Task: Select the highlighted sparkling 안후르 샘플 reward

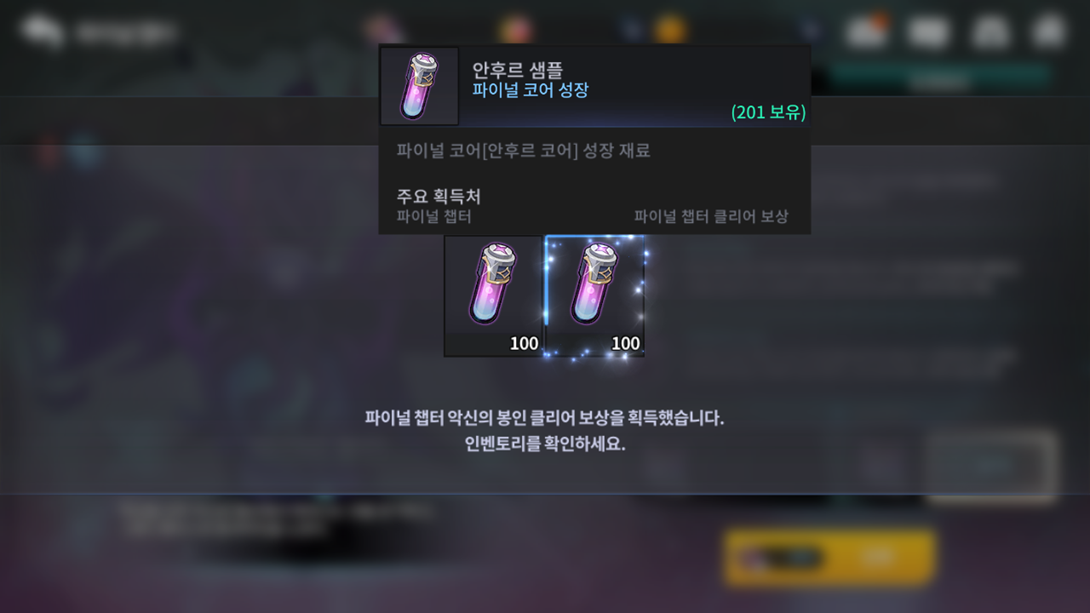Action: coord(595,295)
